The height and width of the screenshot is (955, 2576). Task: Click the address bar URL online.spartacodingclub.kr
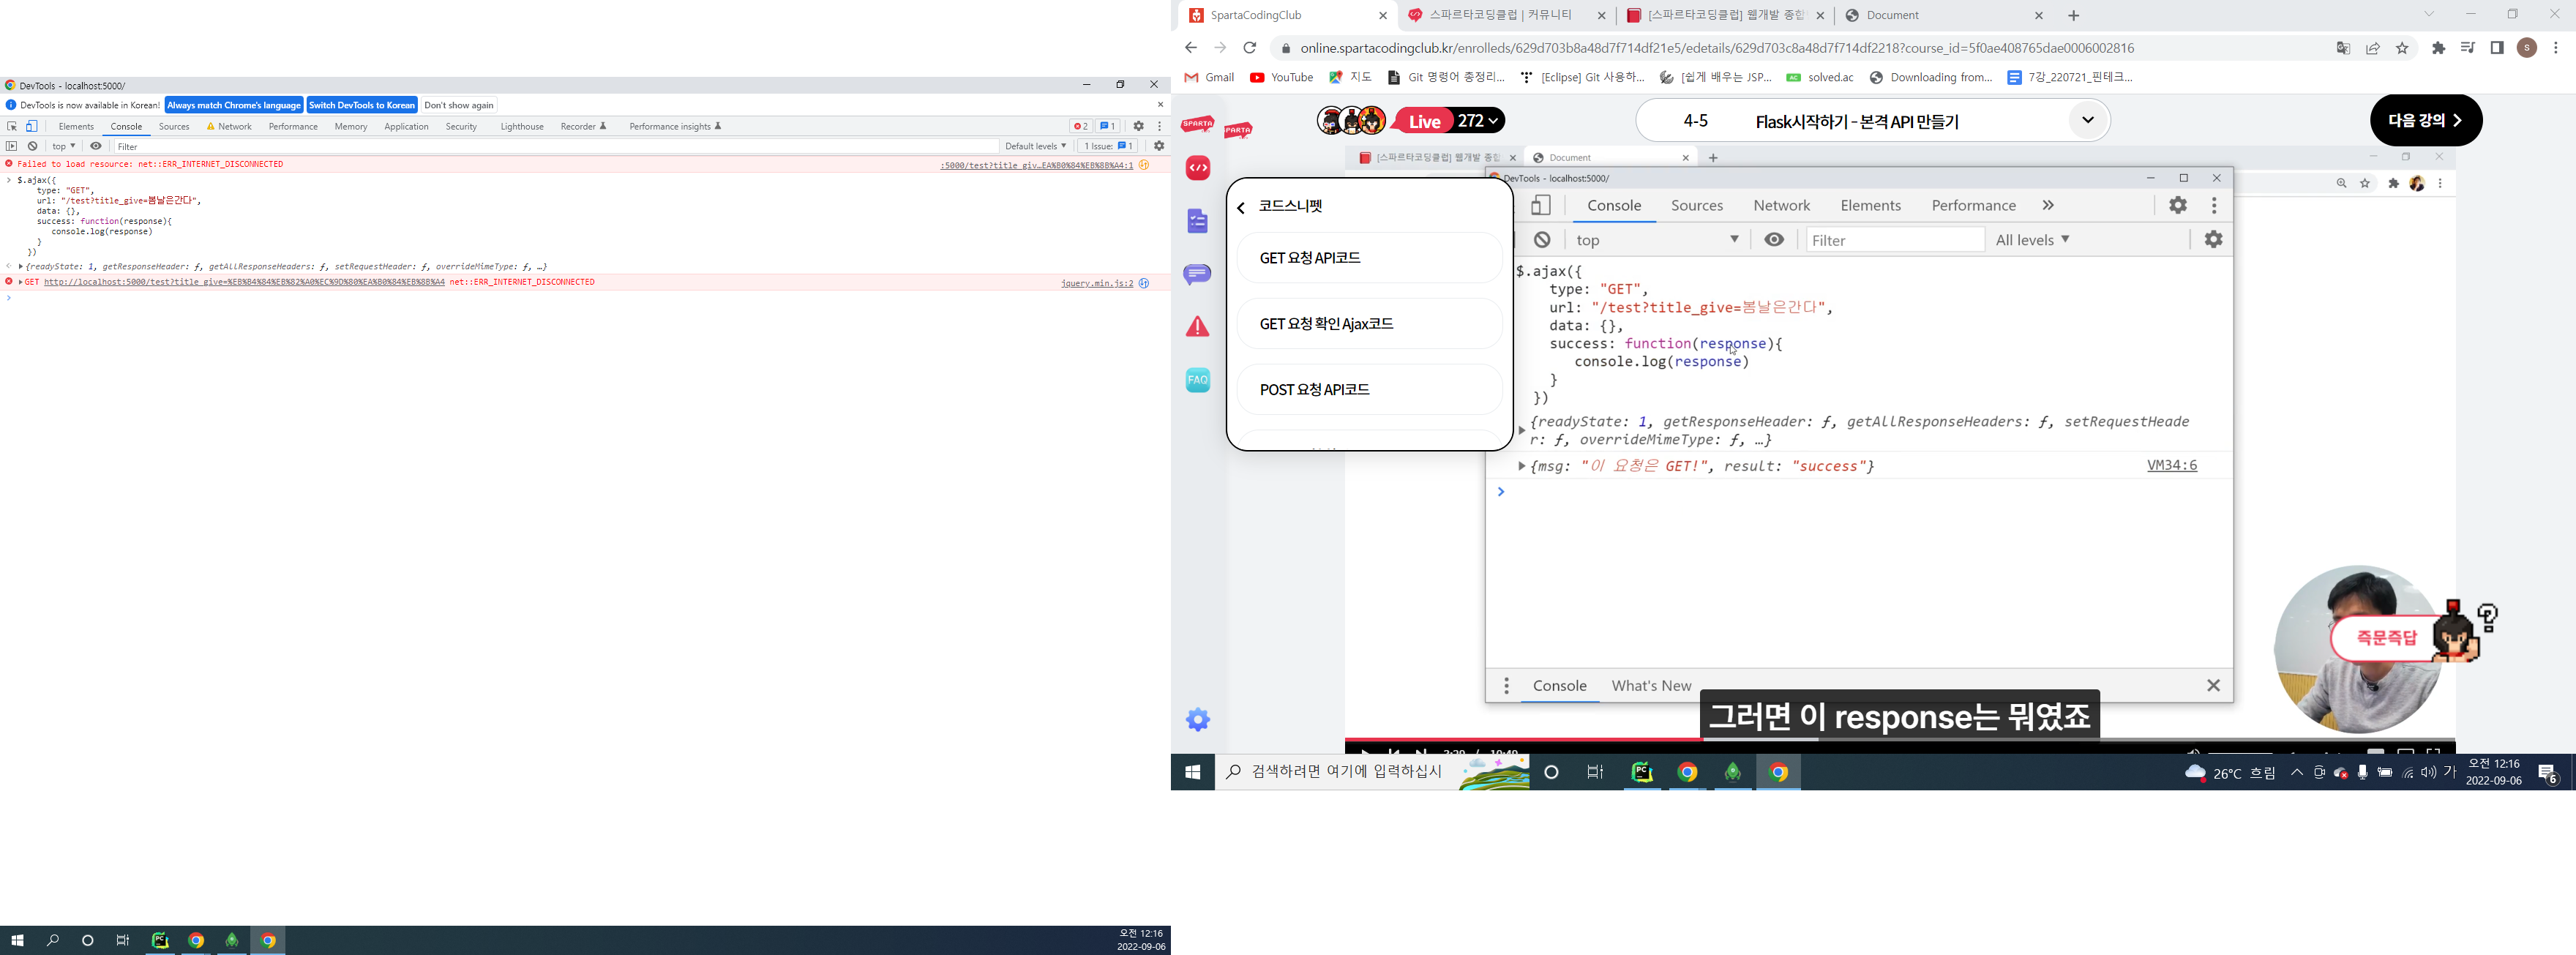point(1717,48)
